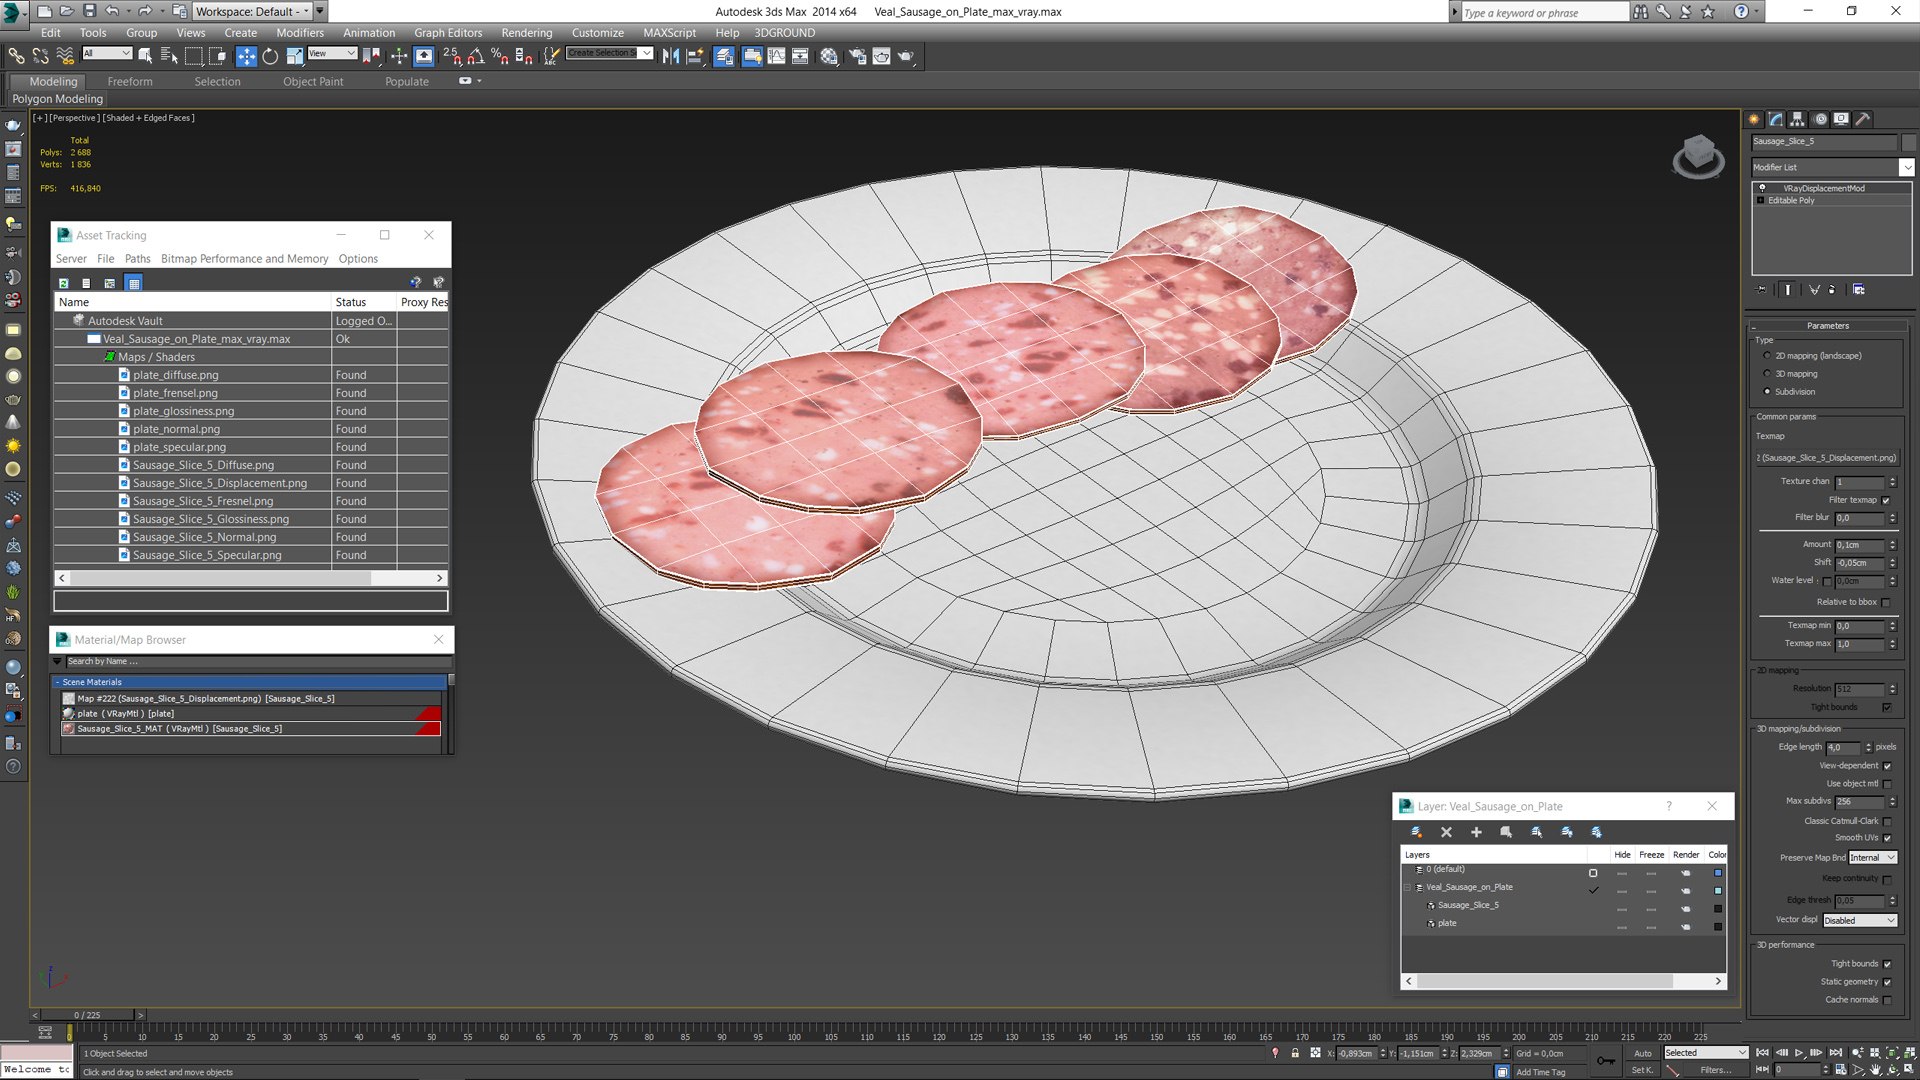1920x1080 pixels.
Task: Open the Reference Coordinate System View dropdown
Action: click(332, 53)
